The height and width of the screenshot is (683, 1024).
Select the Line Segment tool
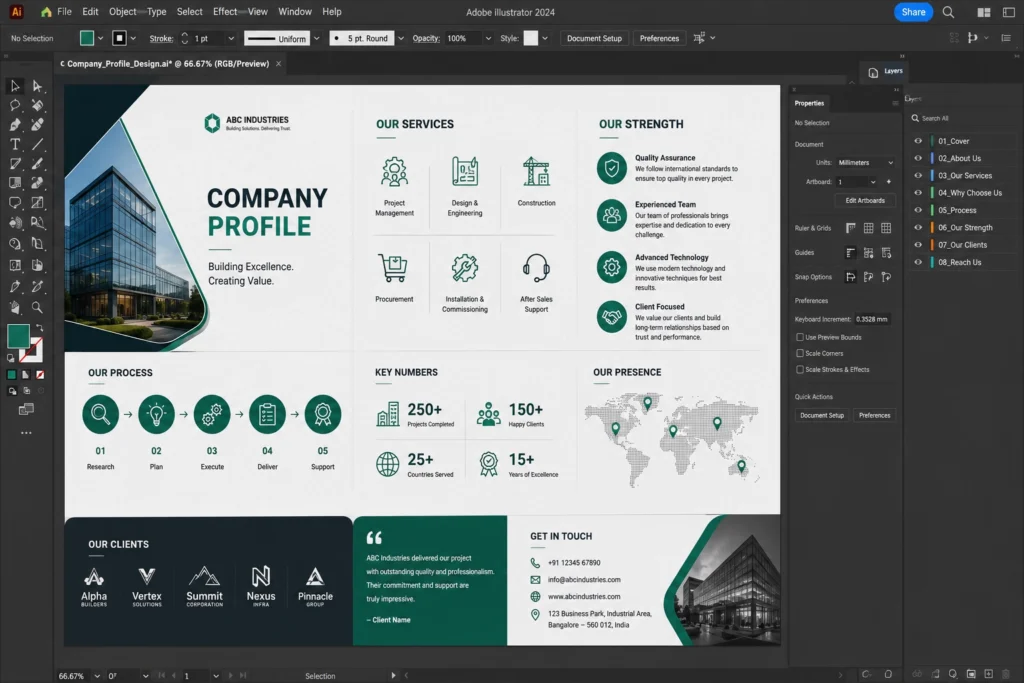pos(37,144)
